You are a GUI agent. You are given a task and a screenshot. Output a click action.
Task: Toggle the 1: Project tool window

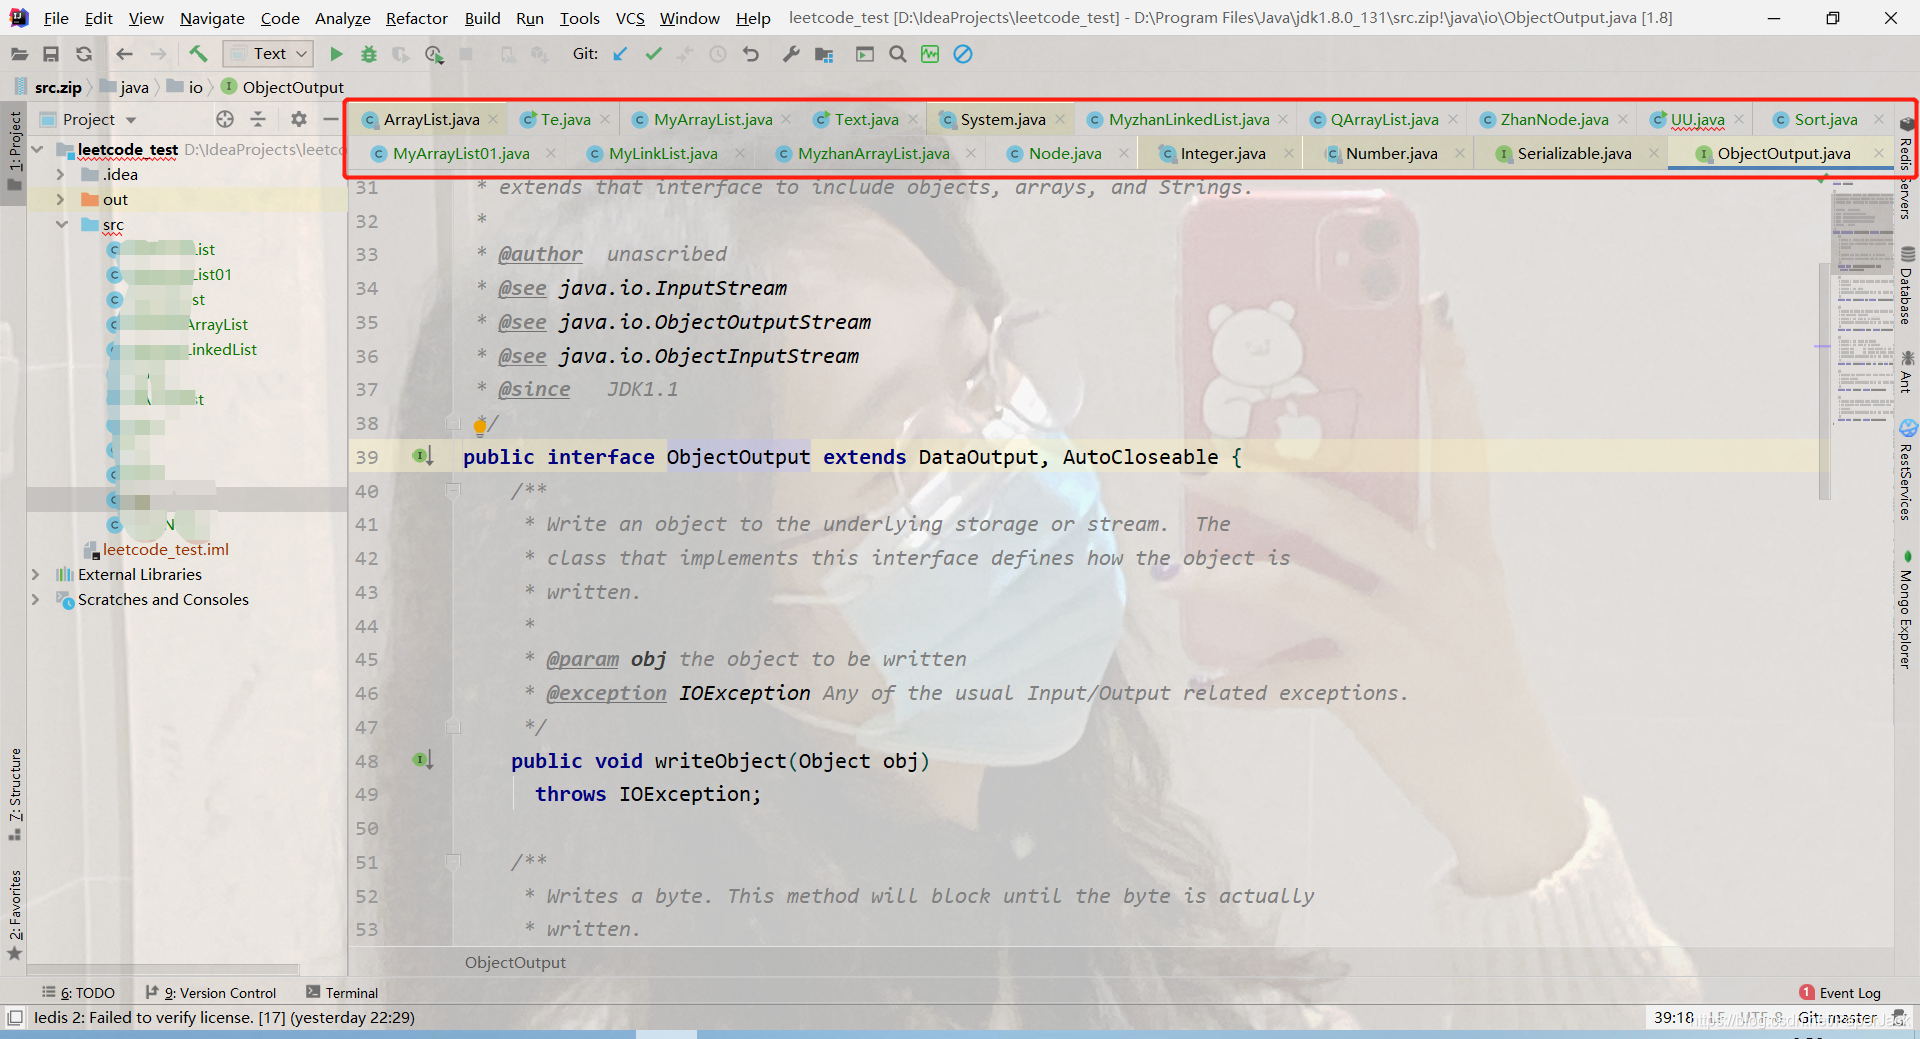[14, 152]
